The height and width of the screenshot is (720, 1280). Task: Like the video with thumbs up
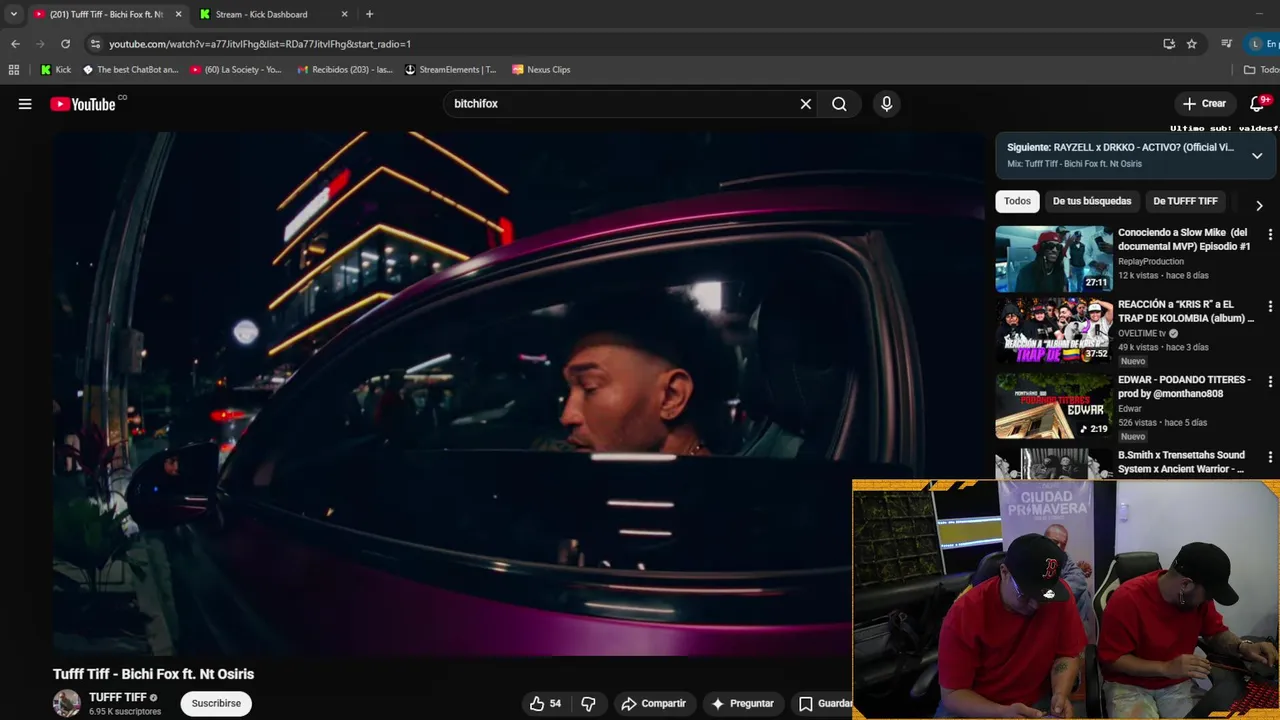[x=545, y=704]
